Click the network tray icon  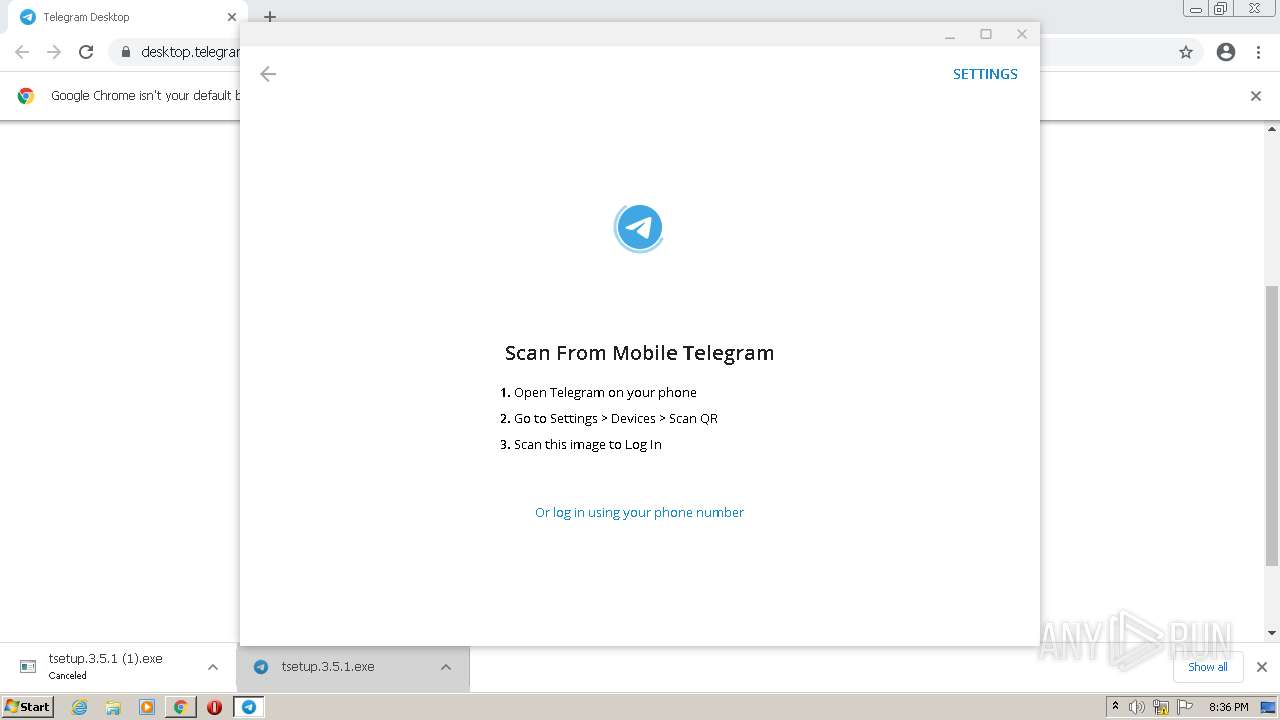point(1161,707)
